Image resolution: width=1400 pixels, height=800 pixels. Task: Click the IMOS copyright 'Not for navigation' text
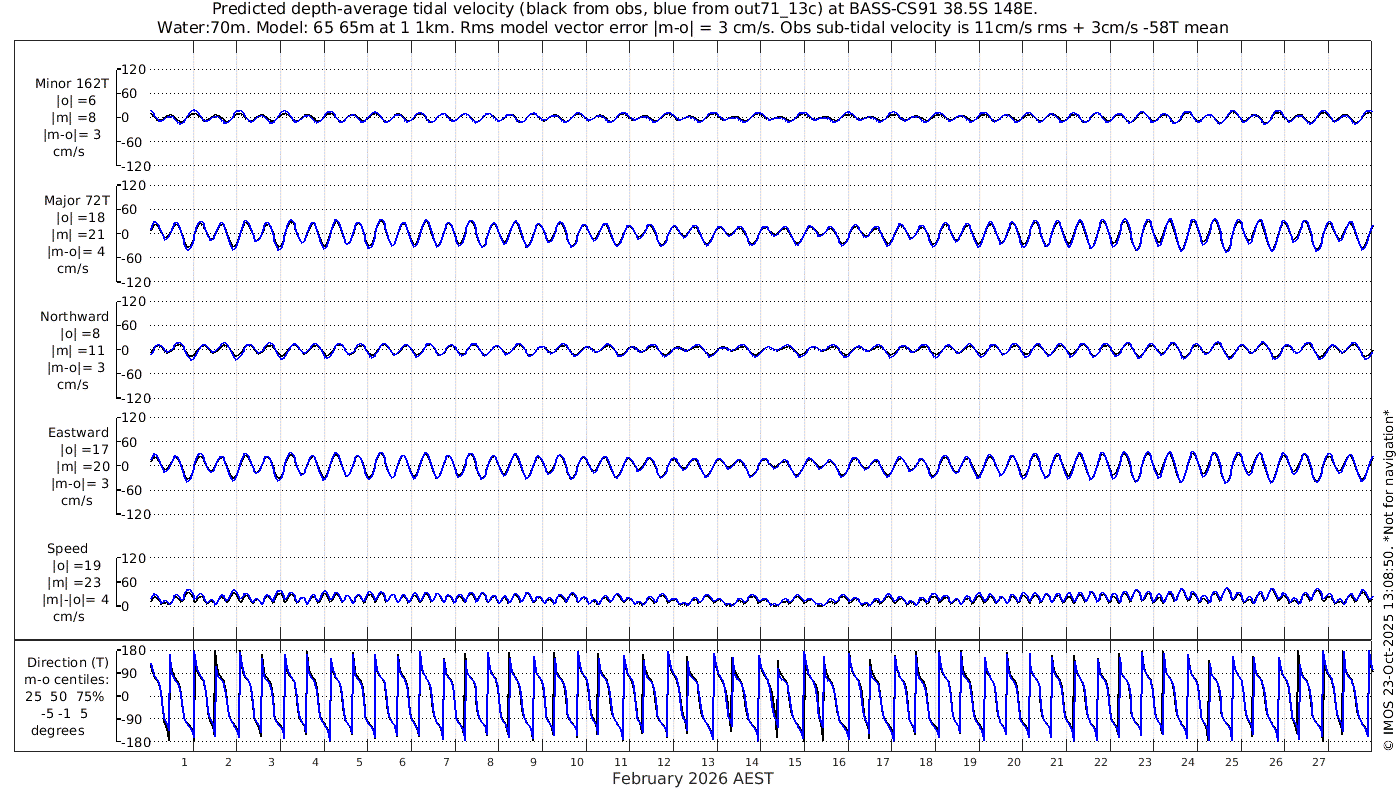click(x=1389, y=579)
